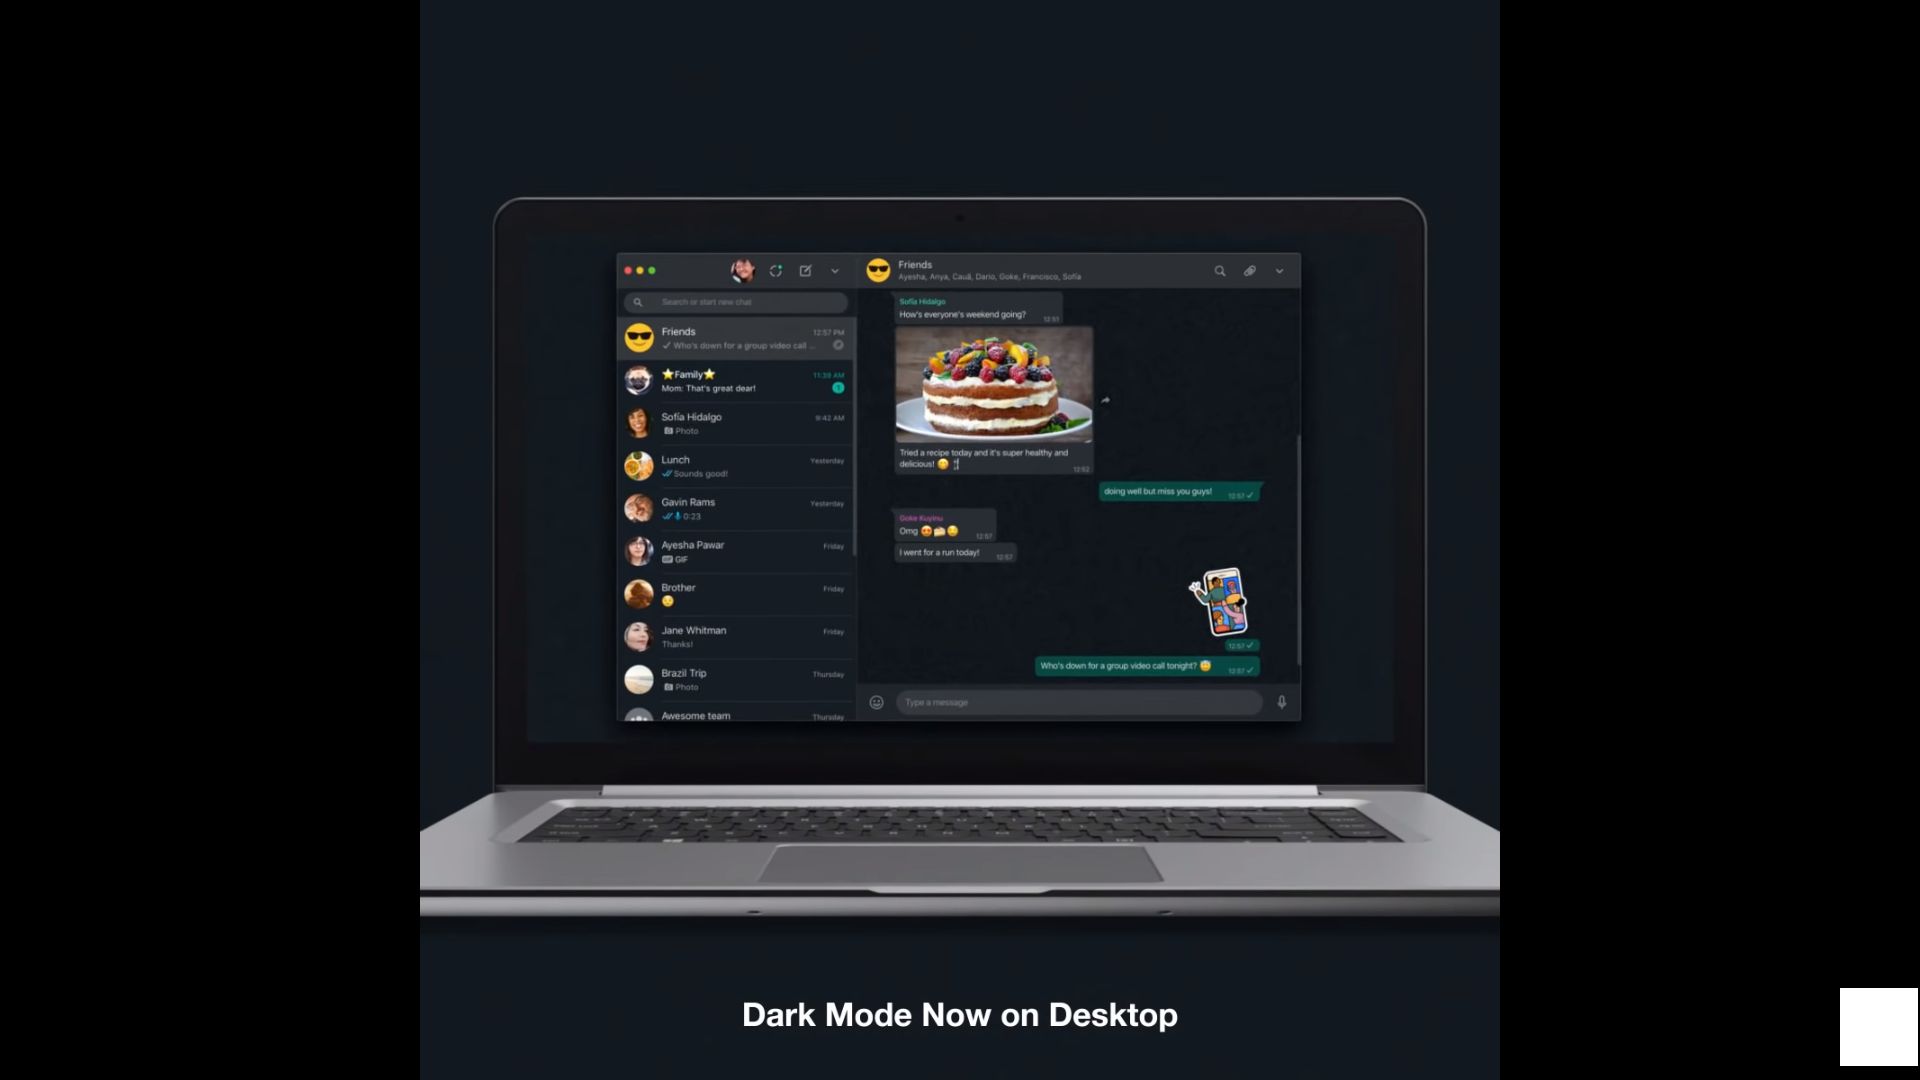
Task: Select the Family starred chat
Action: click(x=735, y=381)
